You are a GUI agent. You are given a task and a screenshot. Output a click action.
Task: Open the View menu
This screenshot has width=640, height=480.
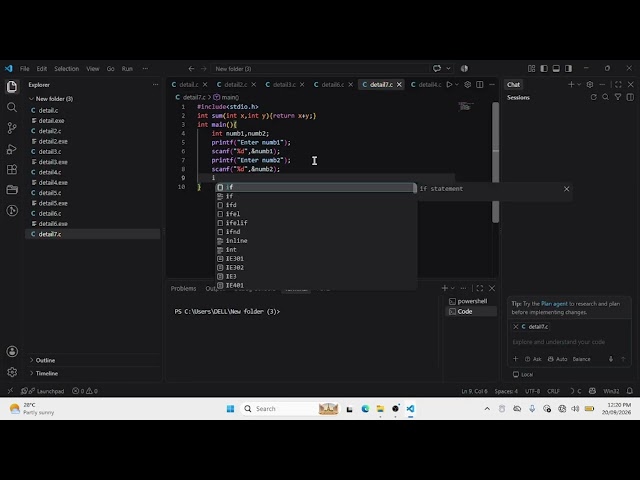93,69
